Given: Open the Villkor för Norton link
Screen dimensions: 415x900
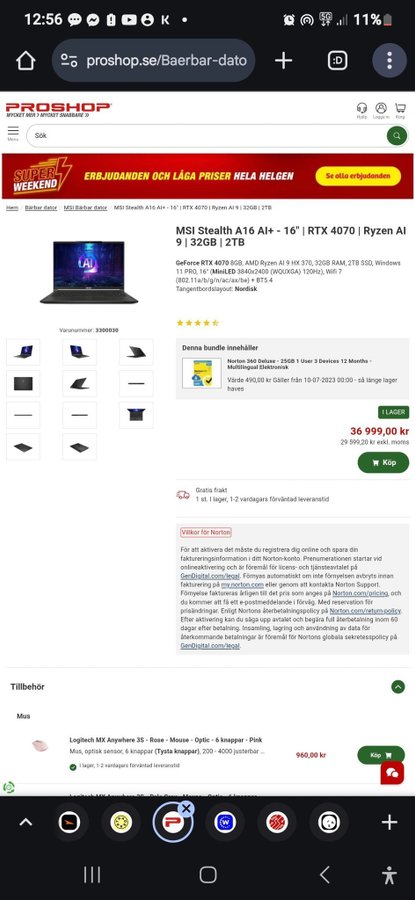Looking at the screenshot, I should (205, 532).
